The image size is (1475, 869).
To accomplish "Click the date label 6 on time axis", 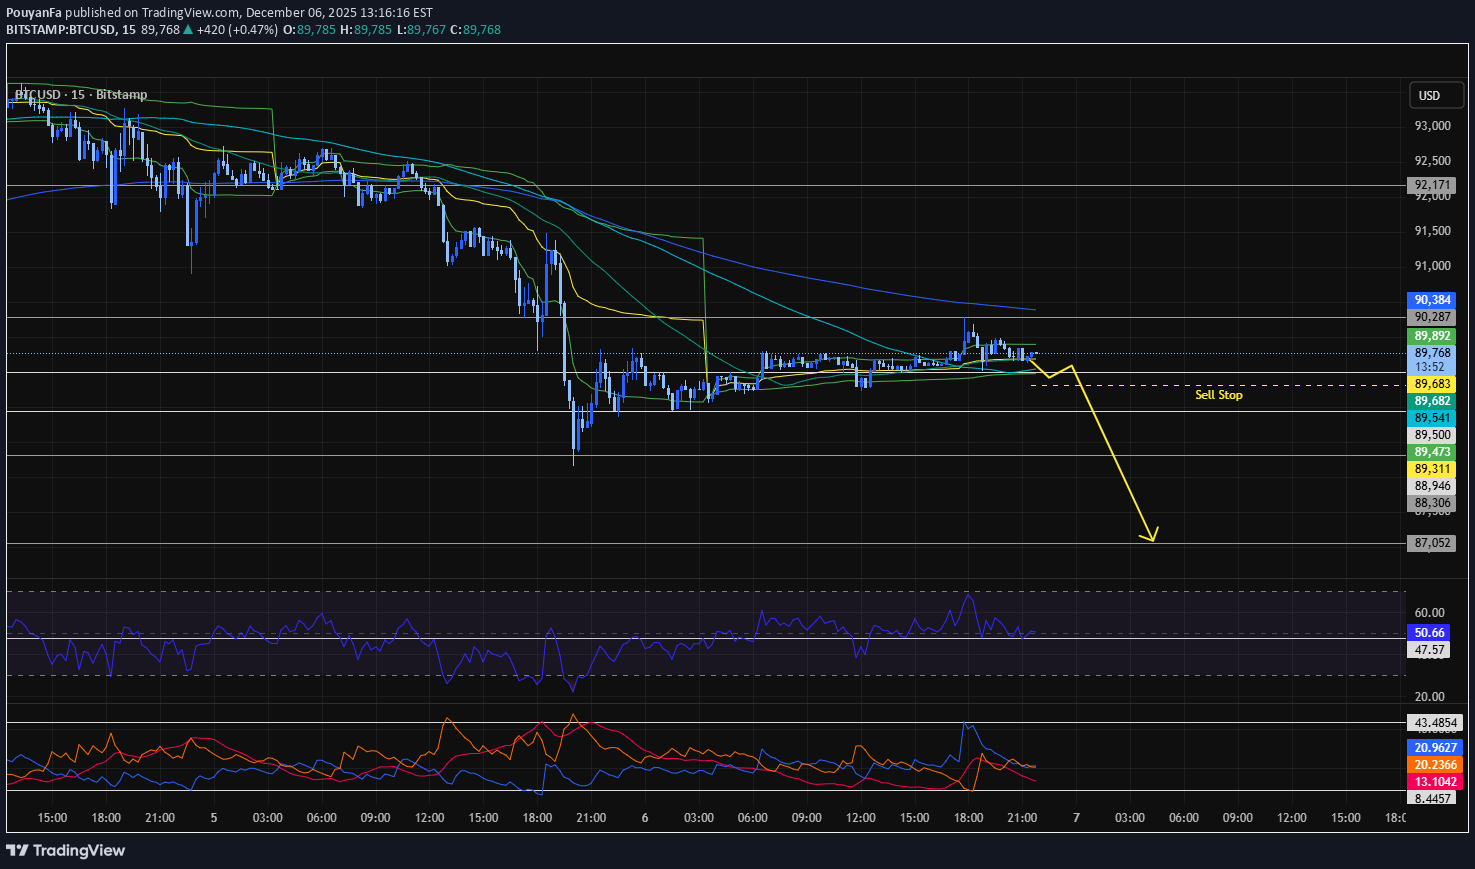I will (645, 818).
